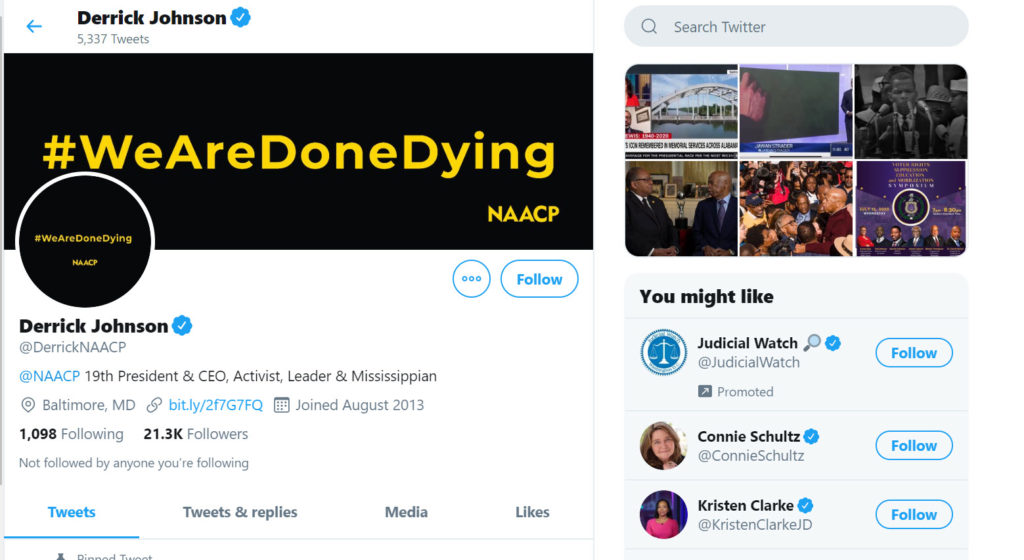Open the three-dot more options button
The width and height of the screenshot is (1024, 560).
pyautogui.click(x=471, y=279)
